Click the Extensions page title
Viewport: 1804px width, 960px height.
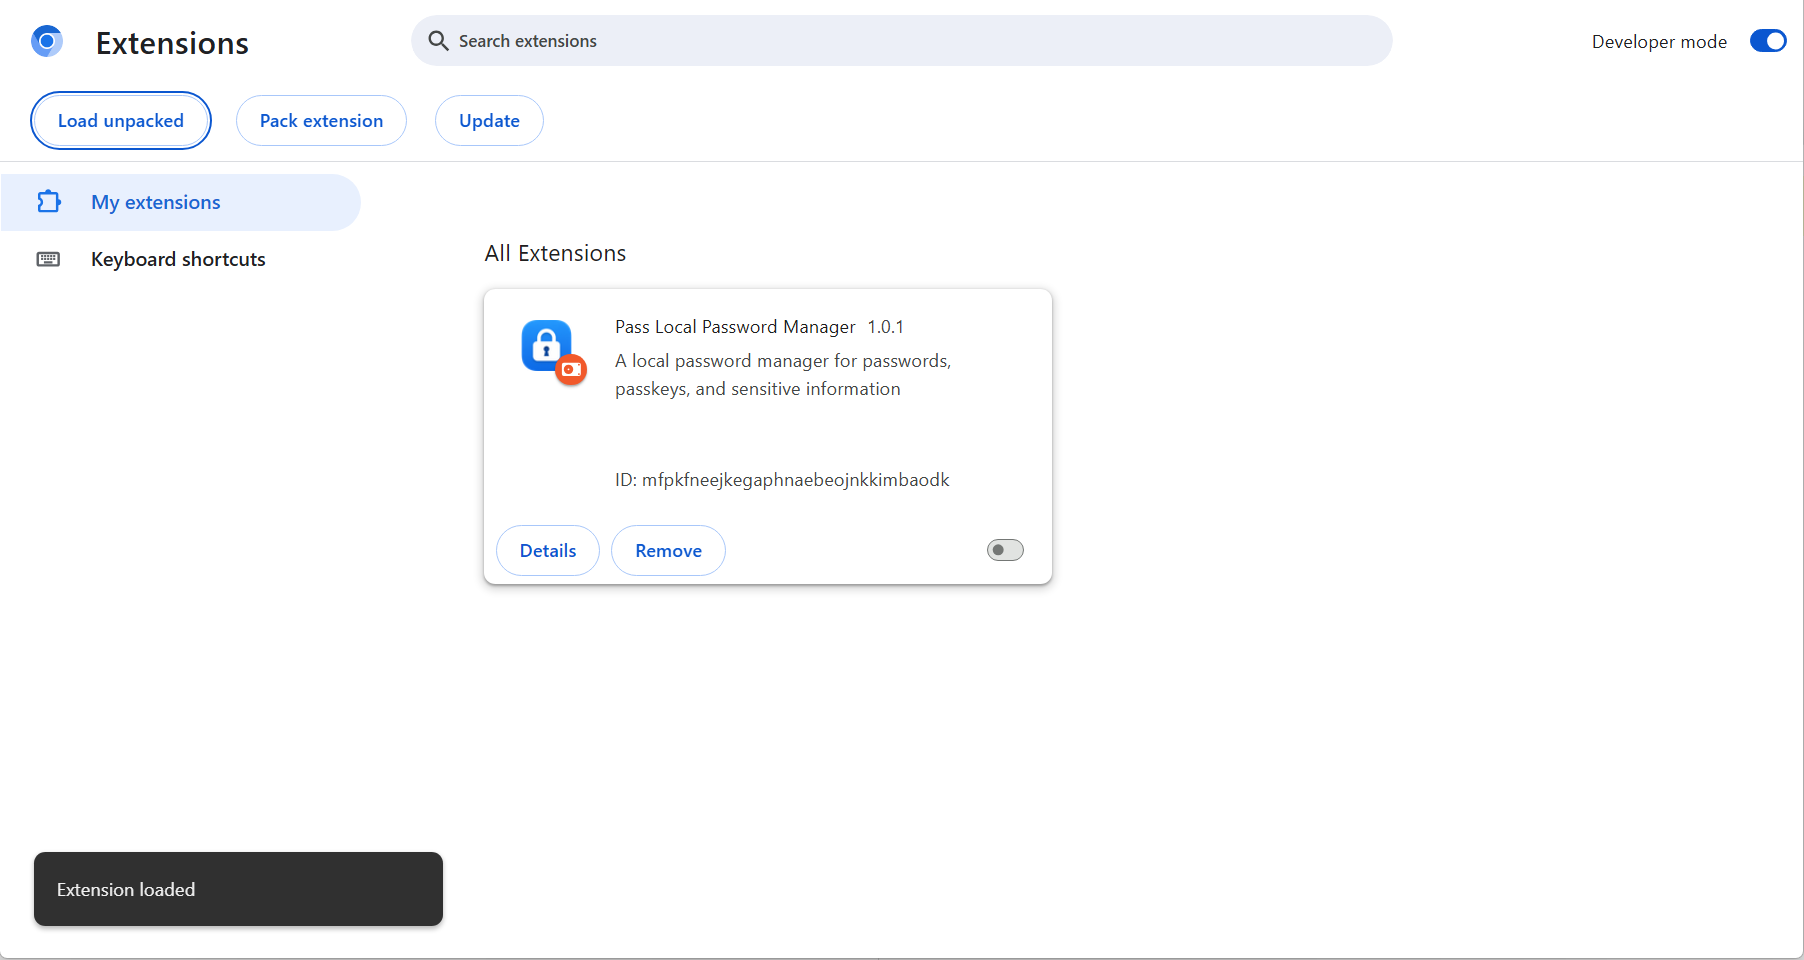[172, 43]
